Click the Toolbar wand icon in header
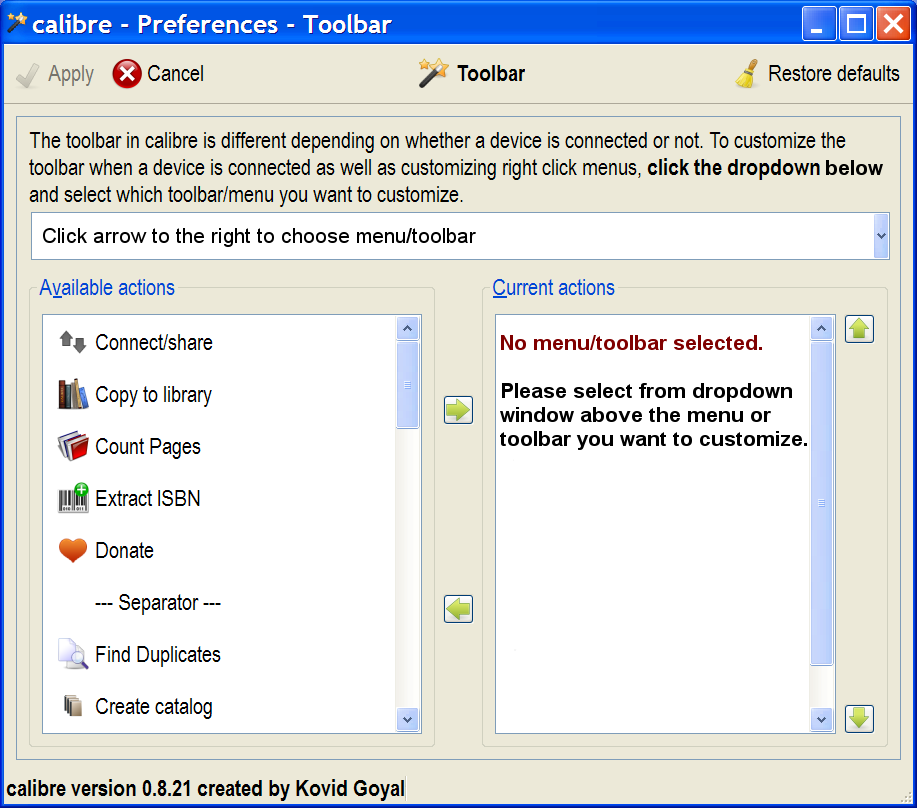This screenshot has height=808, width=917. click(x=433, y=74)
